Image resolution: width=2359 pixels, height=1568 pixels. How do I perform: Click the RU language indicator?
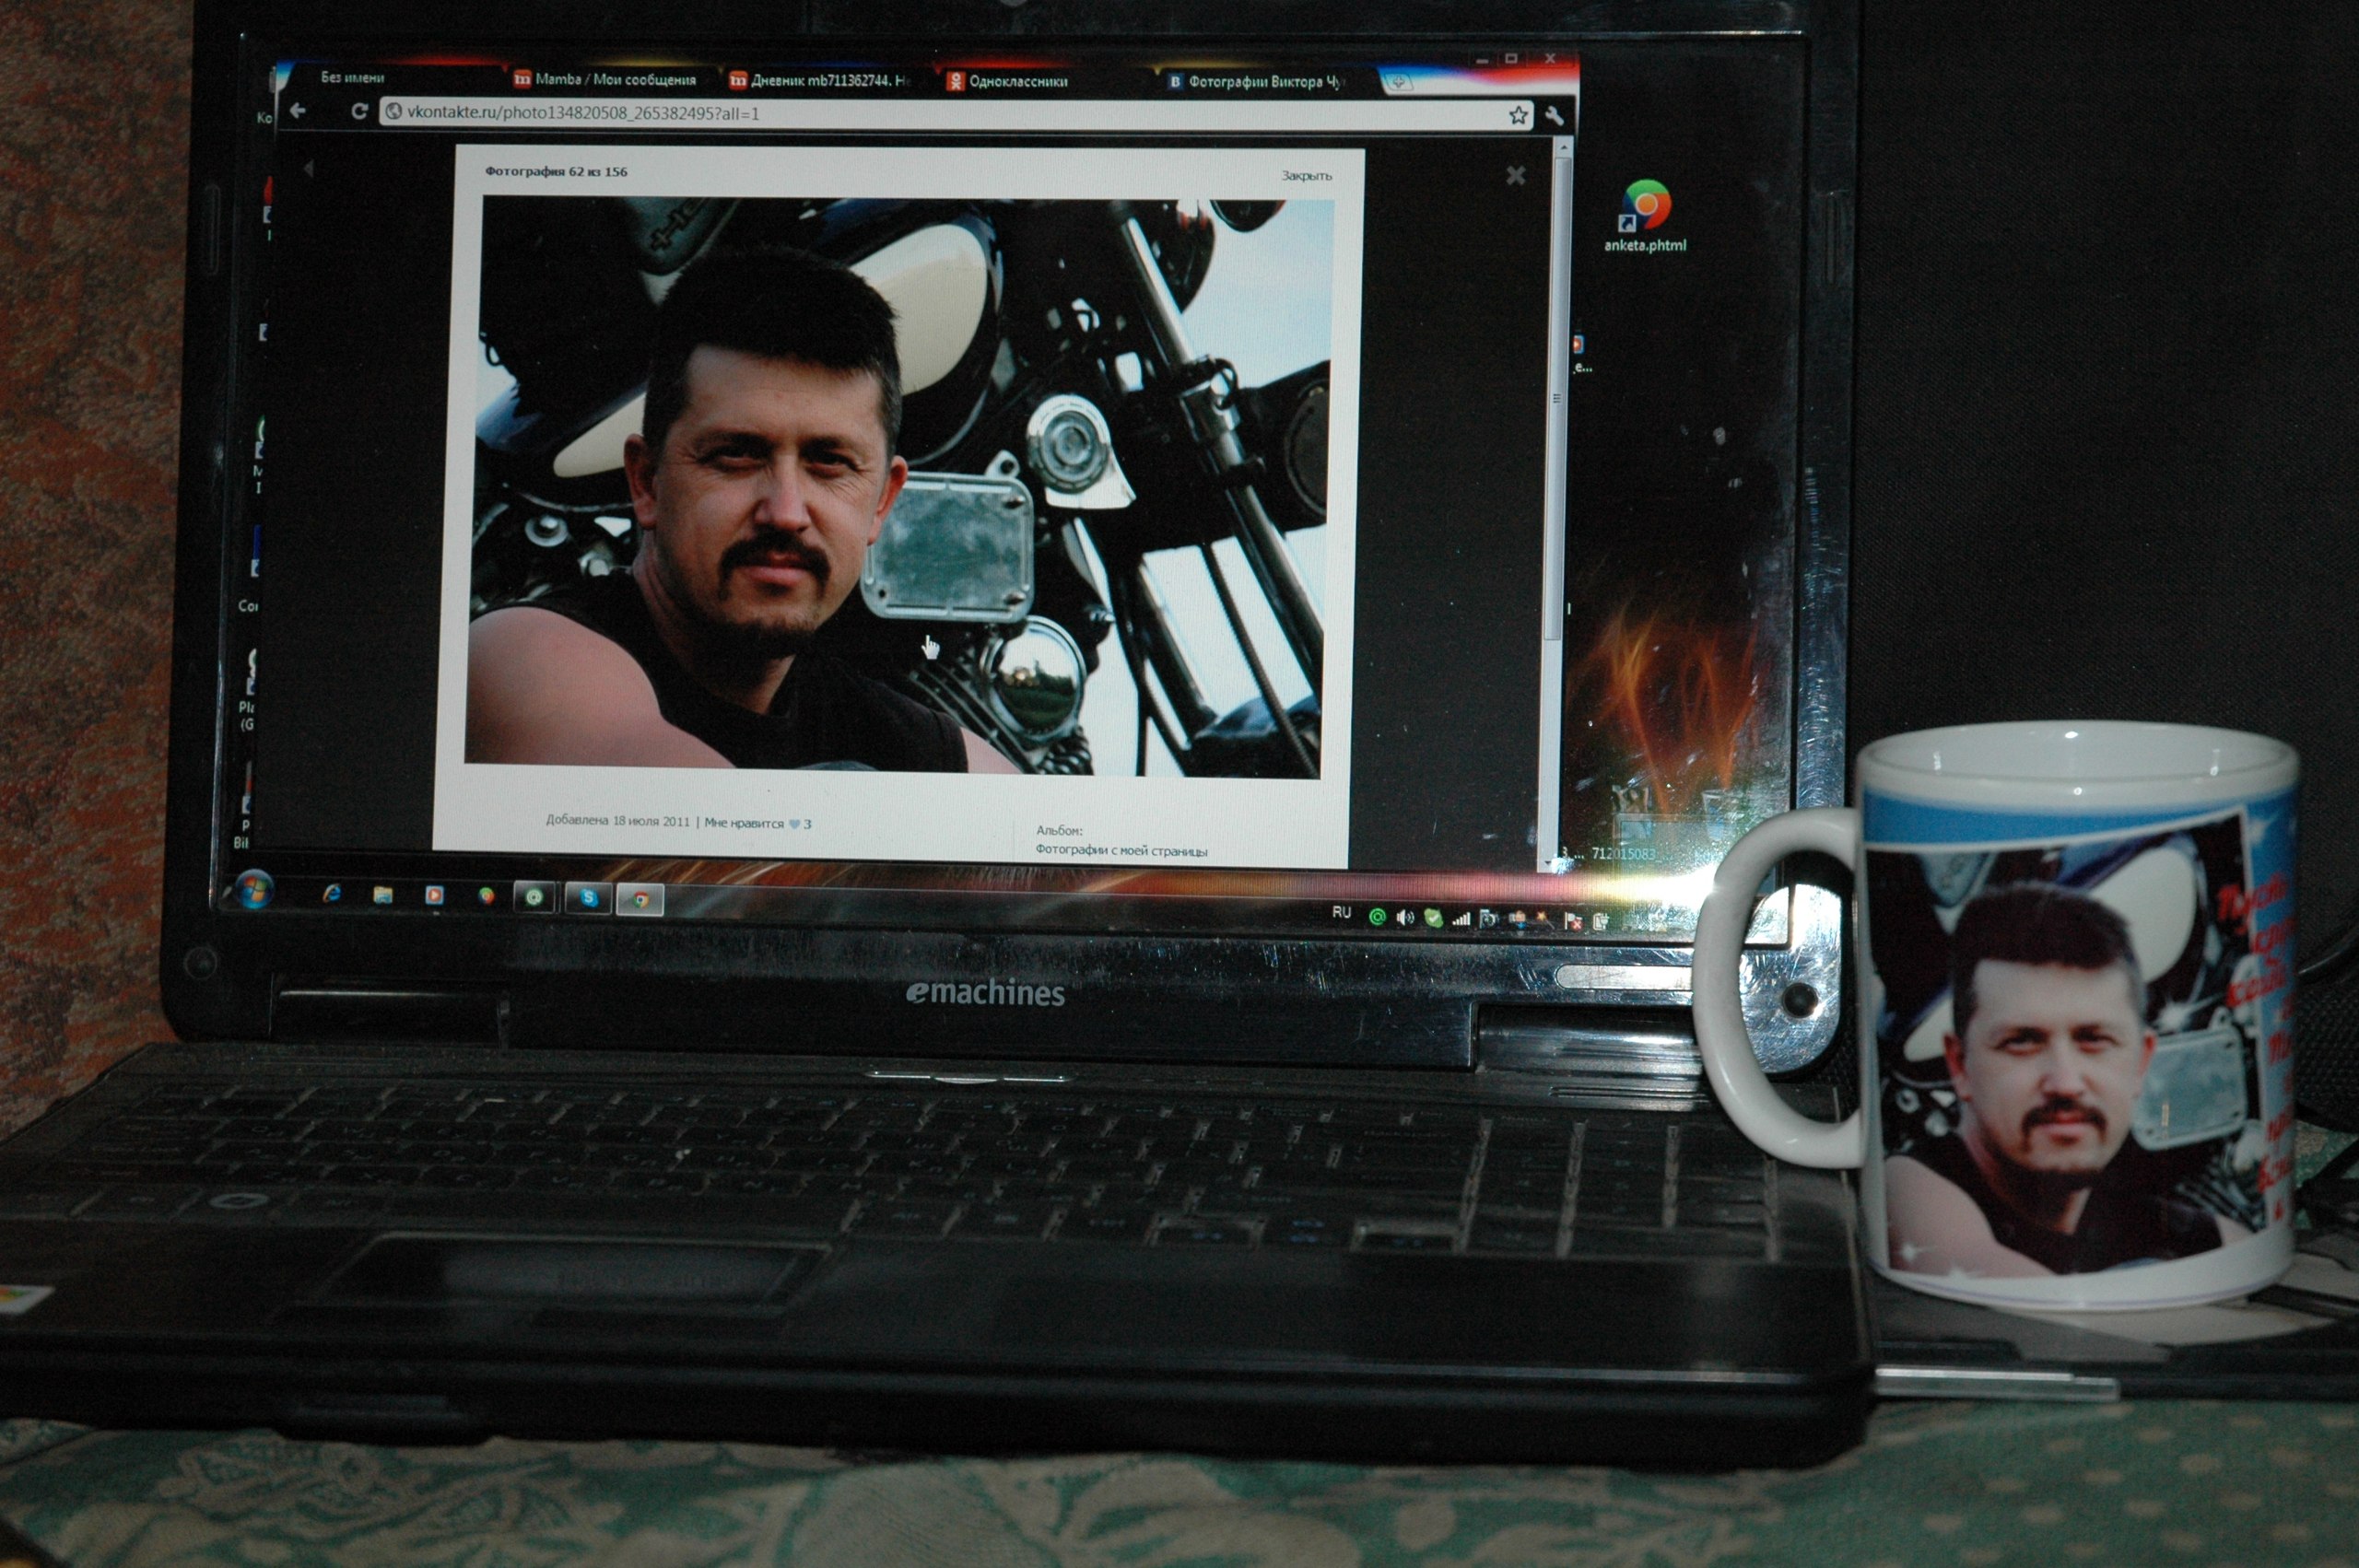point(1341,912)
